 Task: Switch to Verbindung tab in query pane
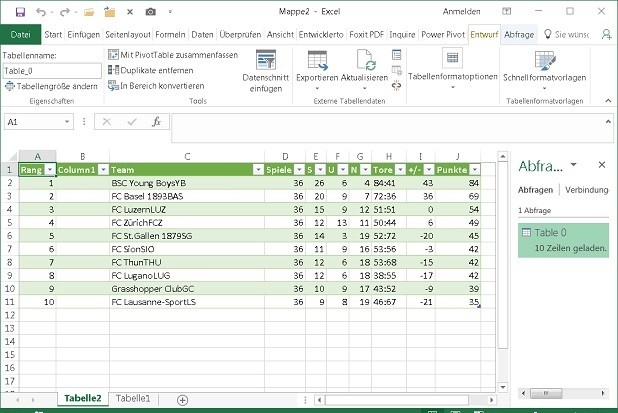[x=587, y=190]
